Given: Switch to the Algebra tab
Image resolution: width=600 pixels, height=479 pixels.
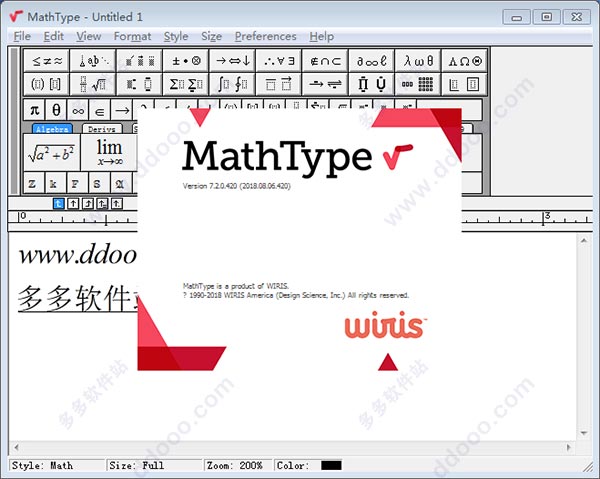Looking at the screenshot, I should coord(52,129).
